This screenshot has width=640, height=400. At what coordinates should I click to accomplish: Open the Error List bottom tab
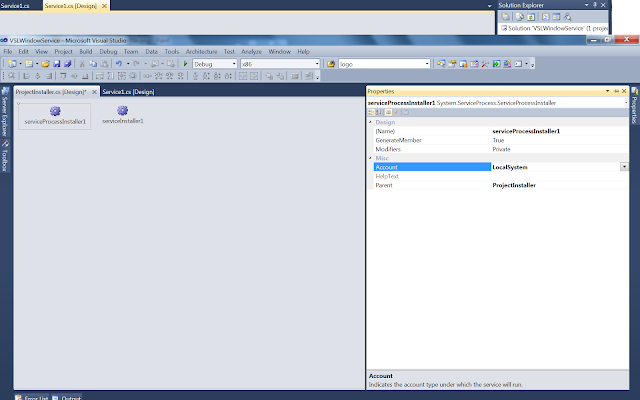coord(32,397)
